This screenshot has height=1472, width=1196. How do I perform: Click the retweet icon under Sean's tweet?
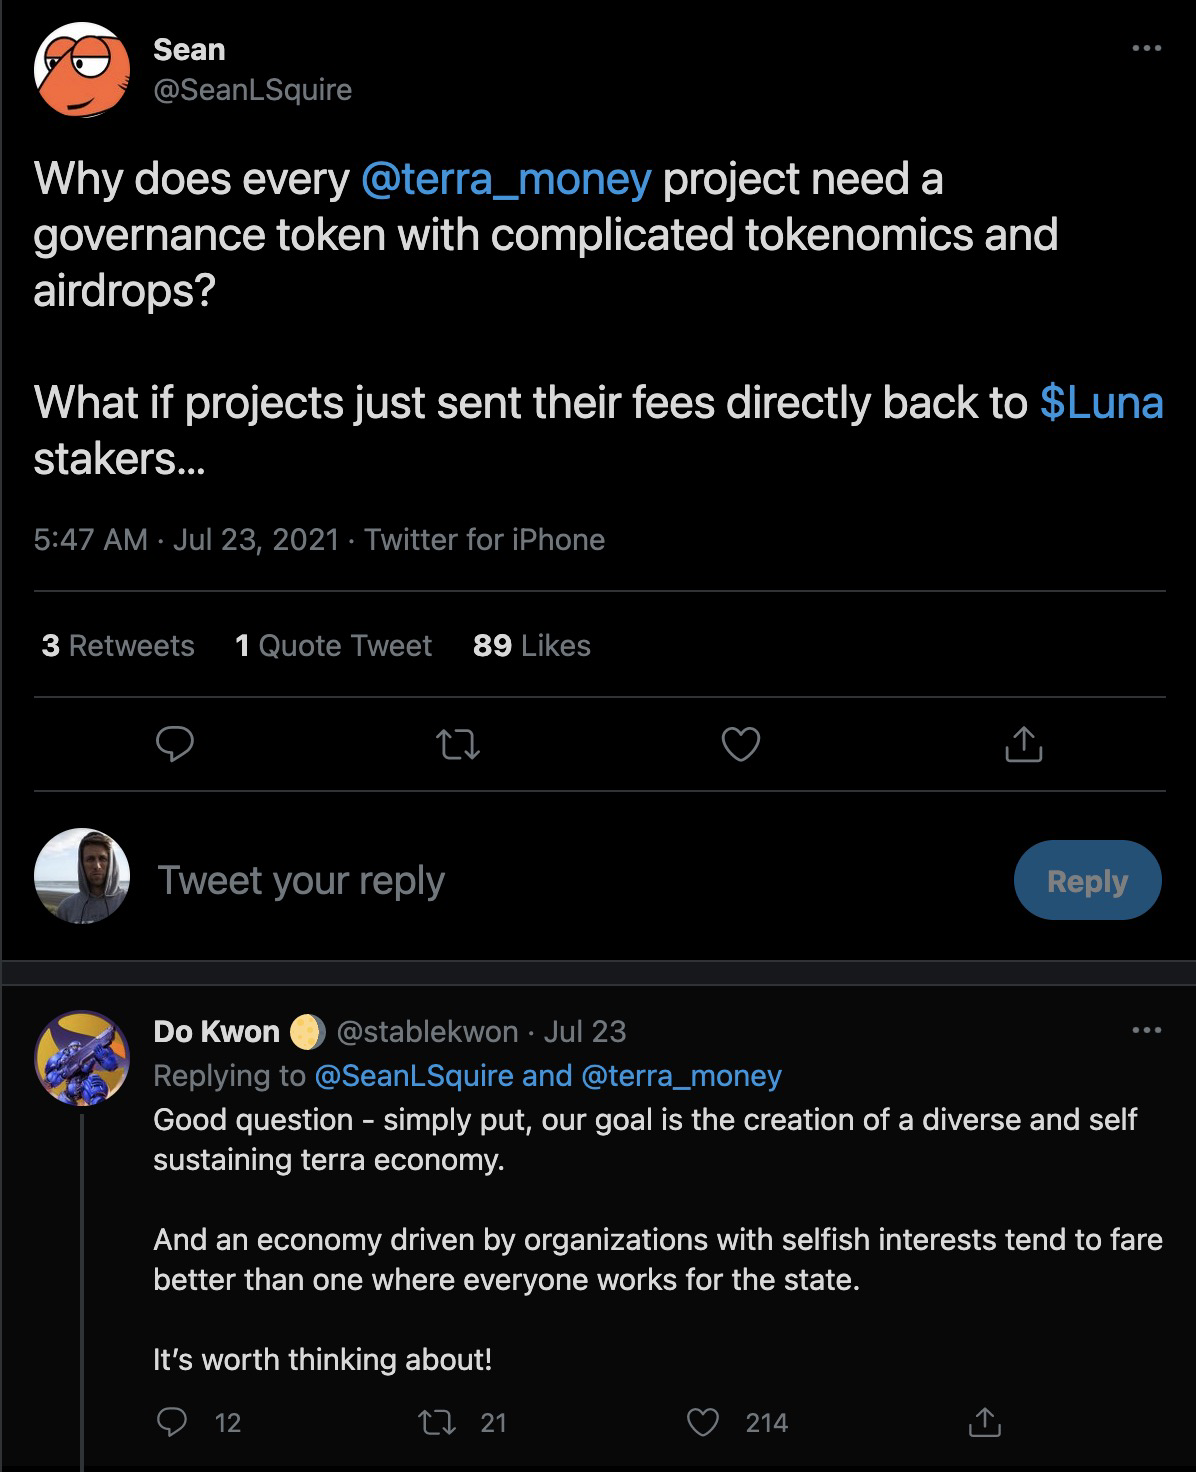click(458, 744)
